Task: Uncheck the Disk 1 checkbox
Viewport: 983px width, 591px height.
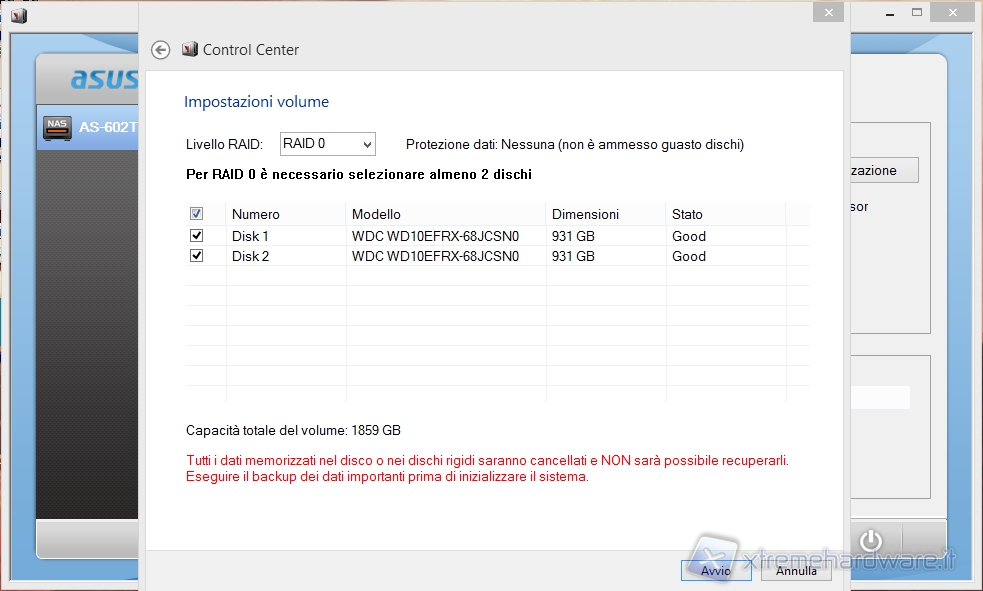Action: coord(196,236)
